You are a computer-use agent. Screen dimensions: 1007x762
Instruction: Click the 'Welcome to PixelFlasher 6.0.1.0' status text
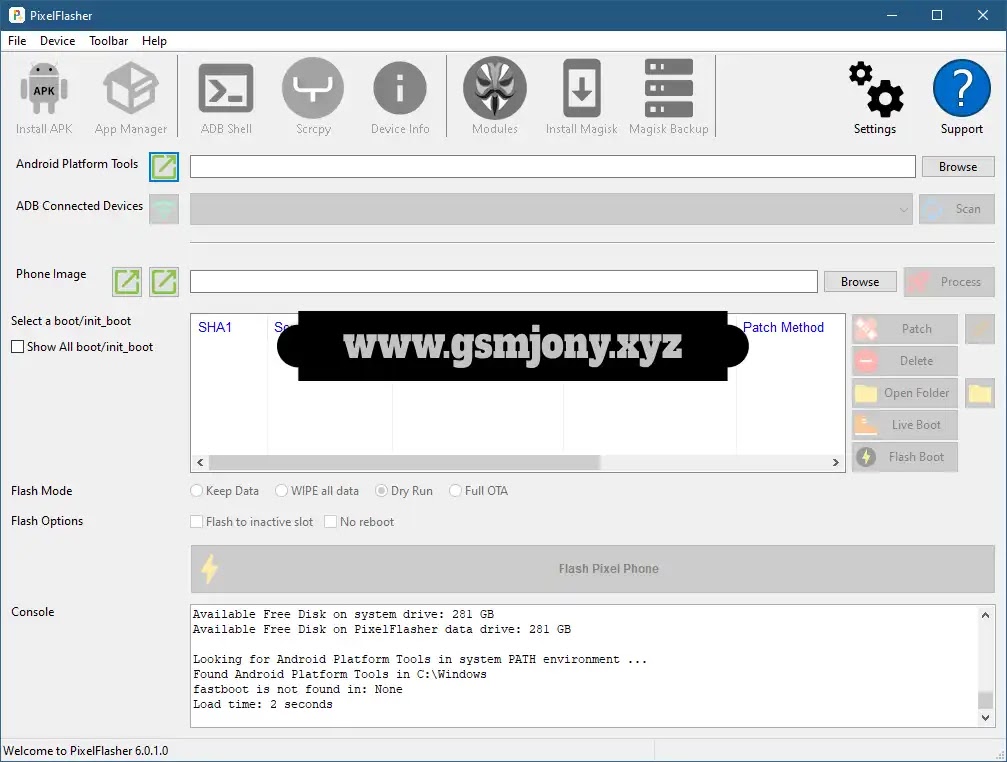(86, 750)
